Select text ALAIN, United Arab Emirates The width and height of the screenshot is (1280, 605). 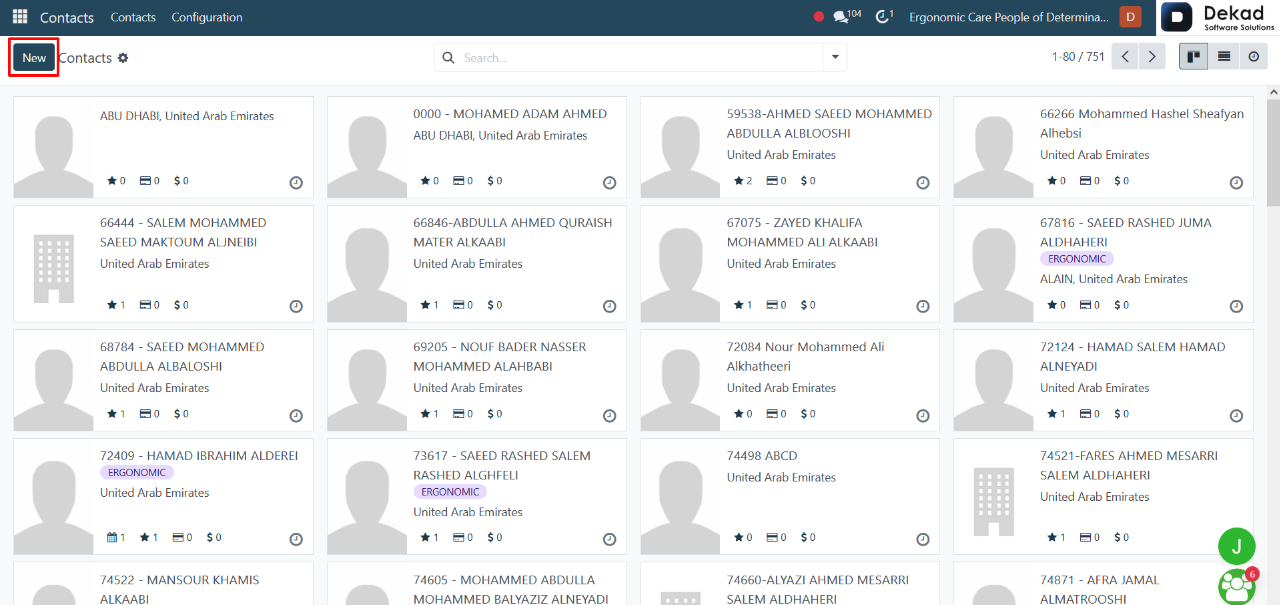coord(1114,279)
